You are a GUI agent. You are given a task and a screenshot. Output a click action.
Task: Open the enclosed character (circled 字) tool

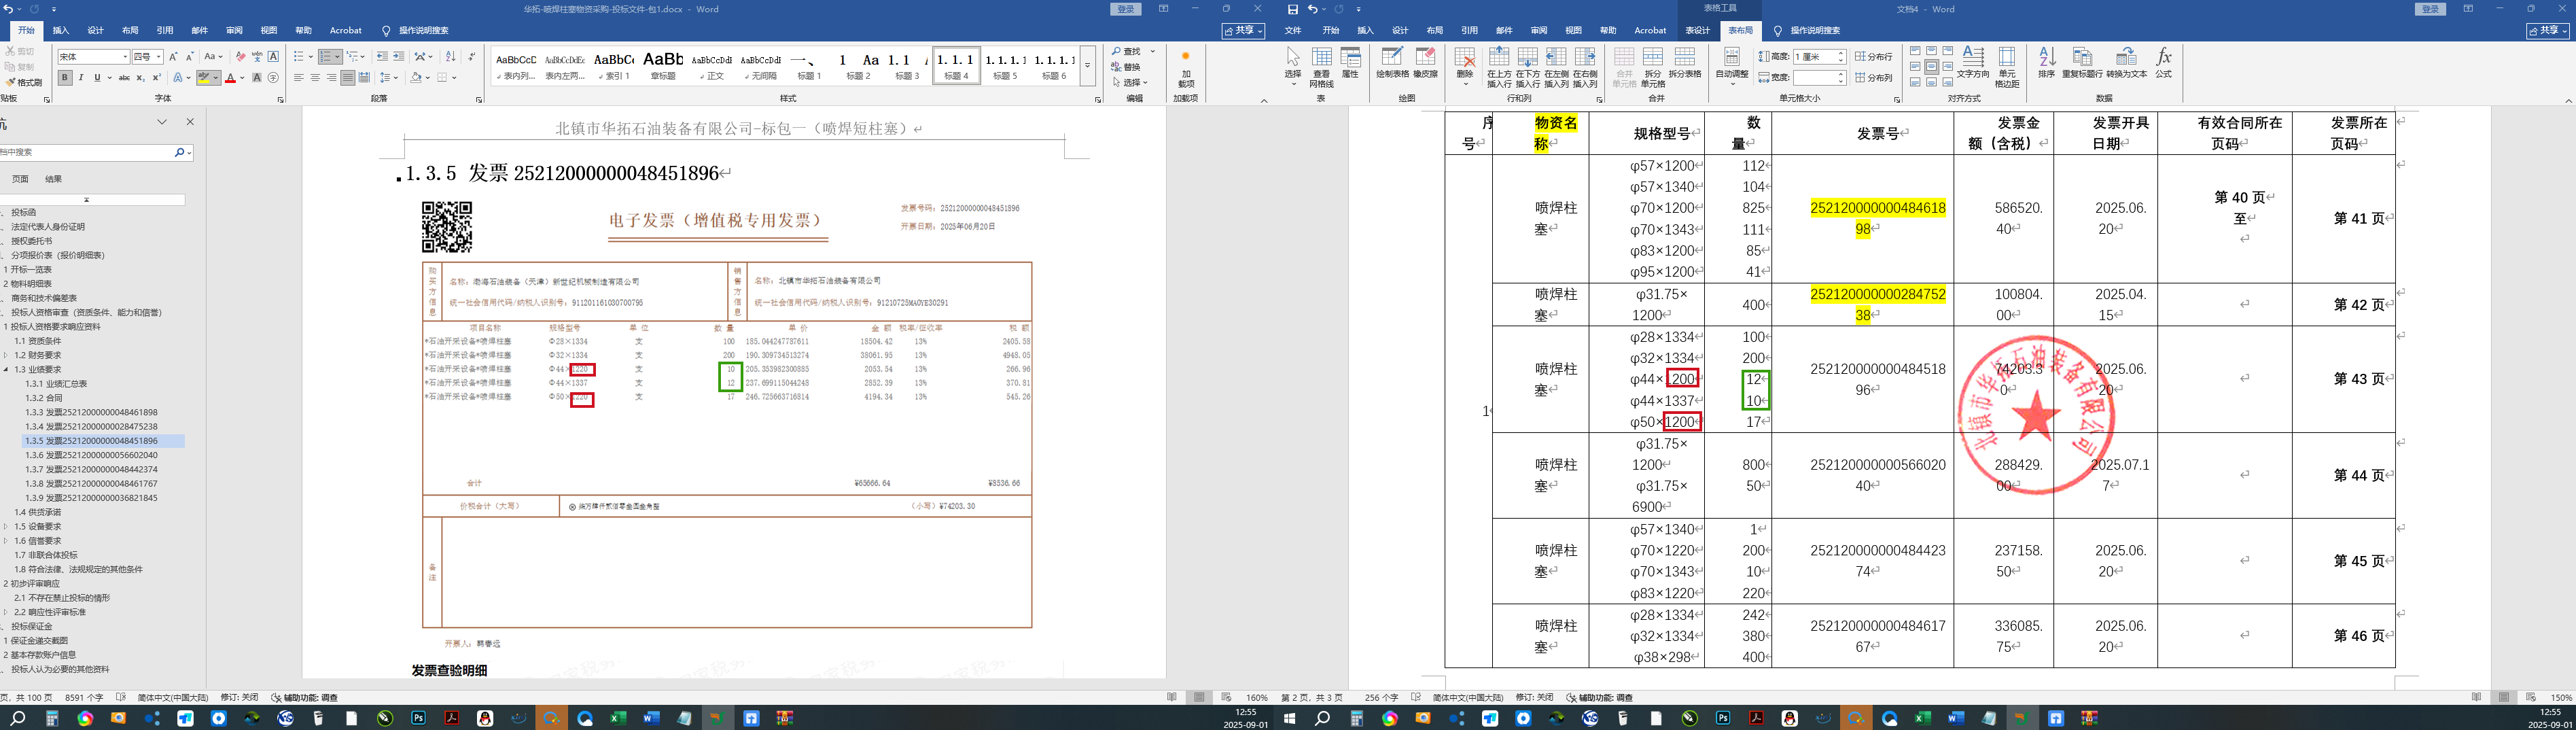pos(273,78)
